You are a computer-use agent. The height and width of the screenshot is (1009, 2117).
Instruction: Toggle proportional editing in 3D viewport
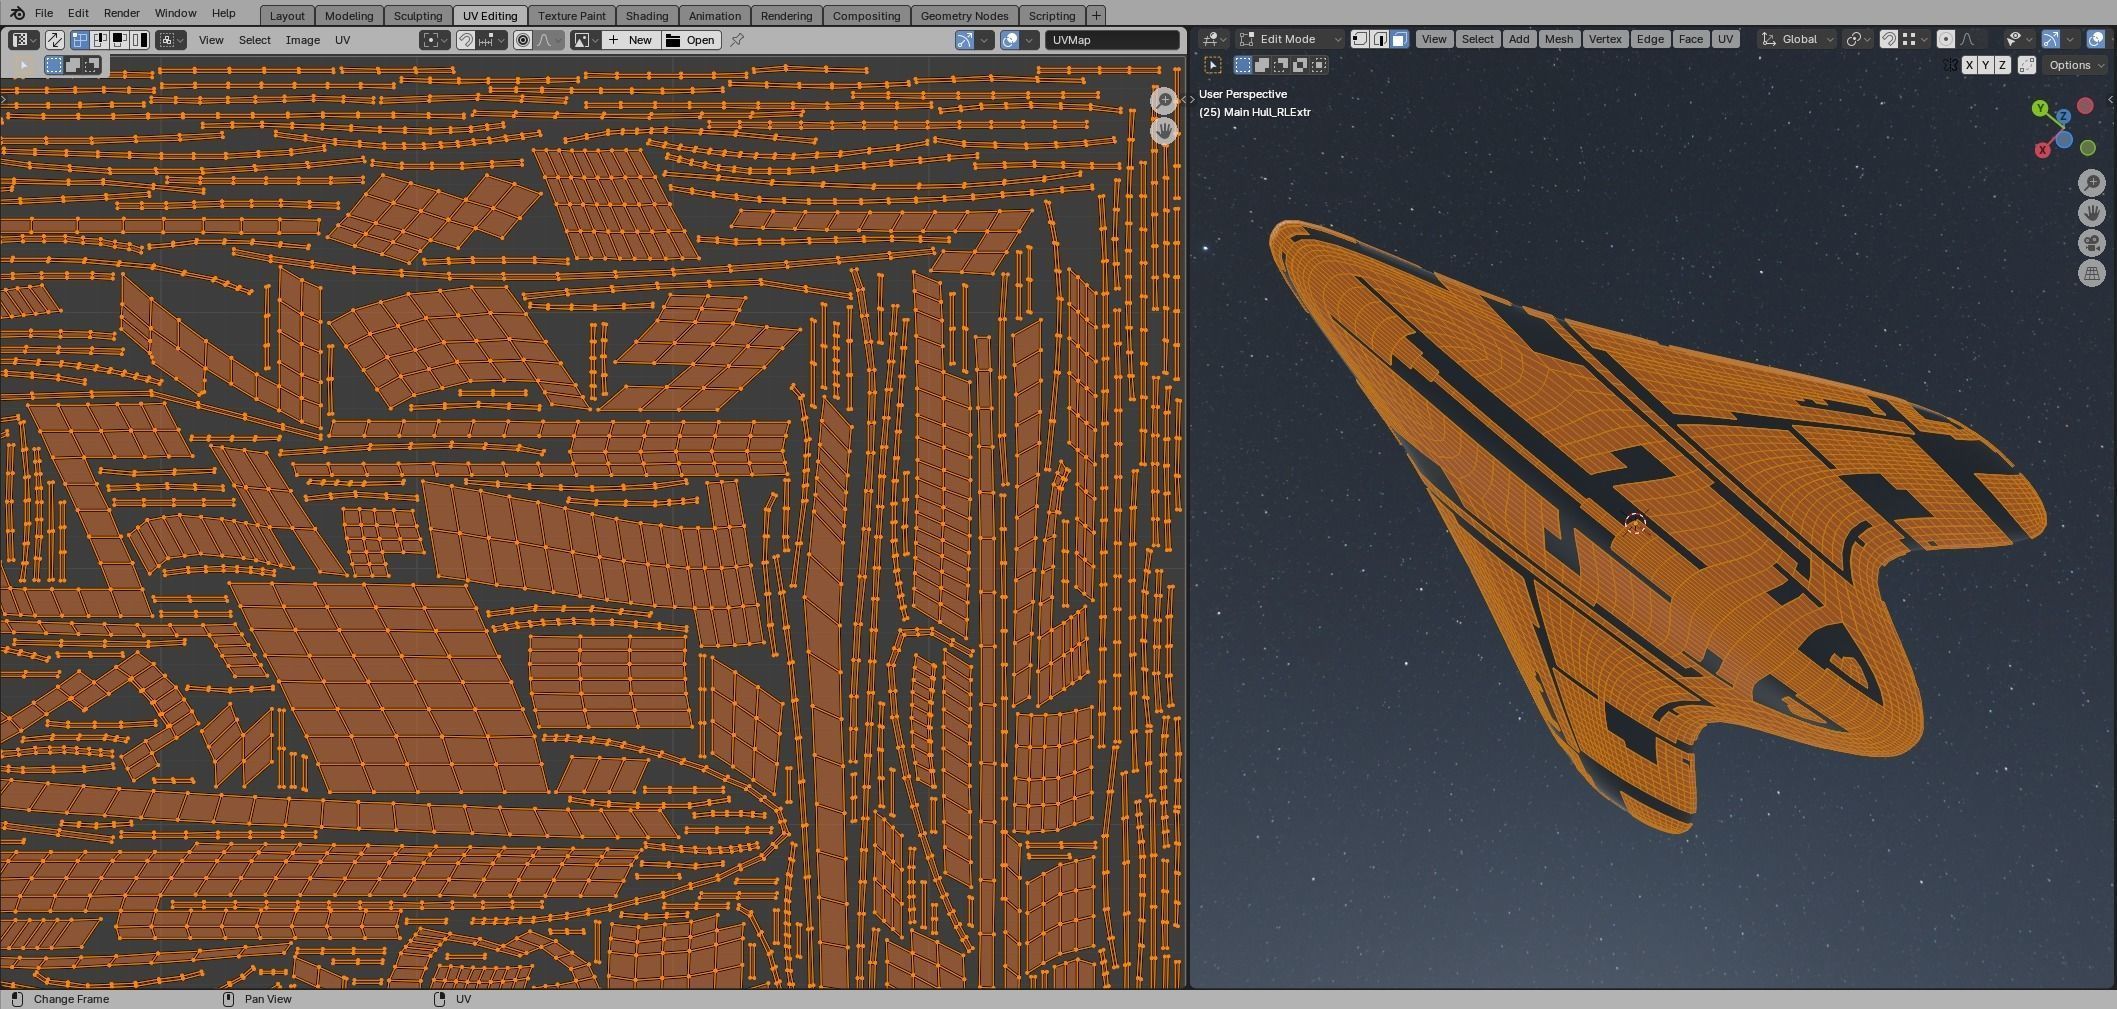point(1945,39)
